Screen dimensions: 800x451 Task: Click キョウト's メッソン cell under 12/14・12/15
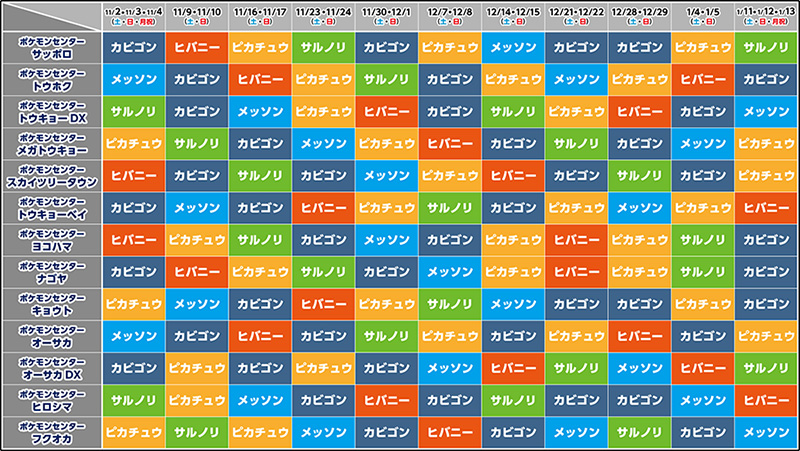coord(513,304)
